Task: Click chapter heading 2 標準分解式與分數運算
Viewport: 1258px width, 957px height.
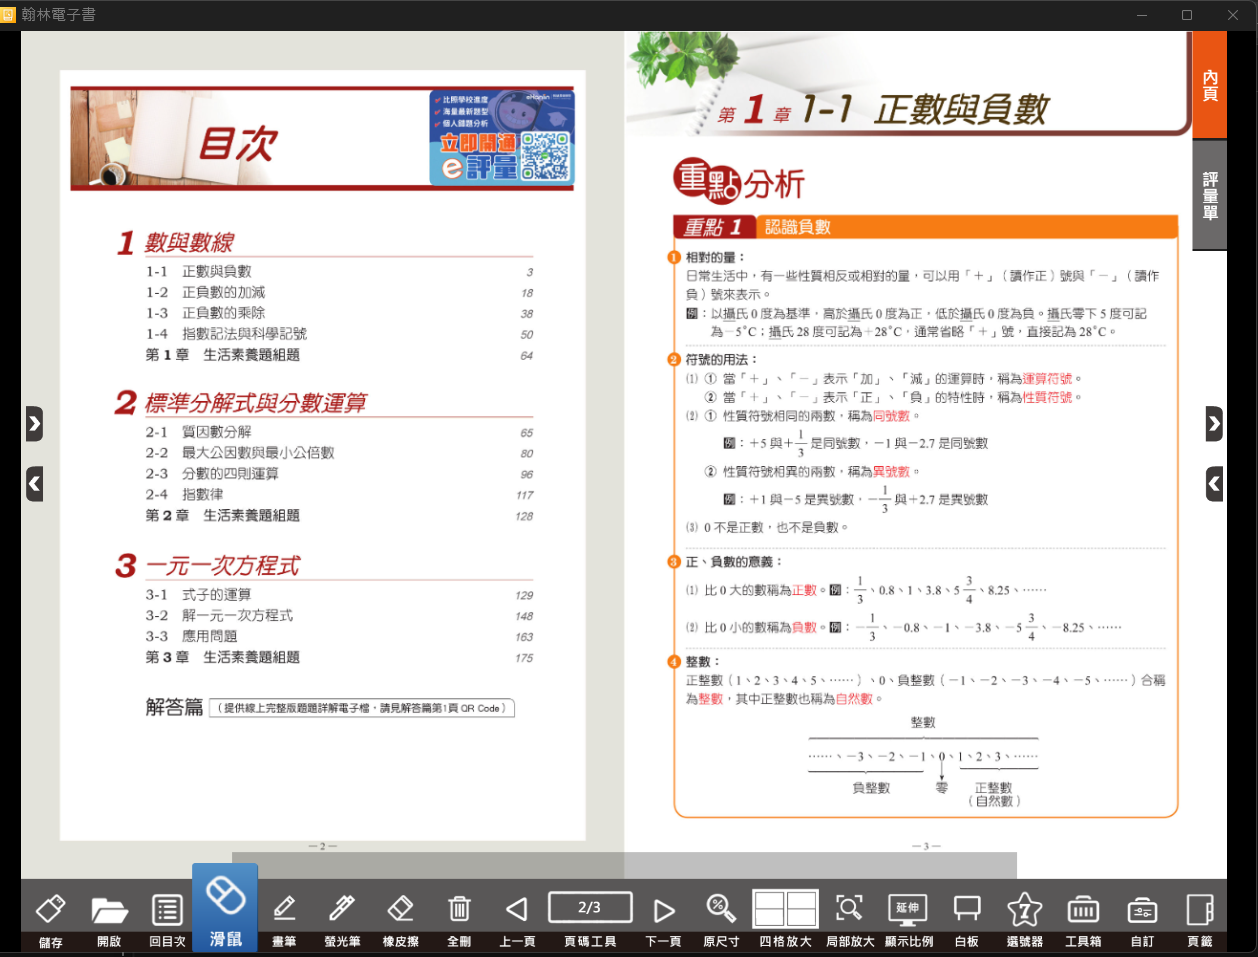Action: (x=241, y=403)
